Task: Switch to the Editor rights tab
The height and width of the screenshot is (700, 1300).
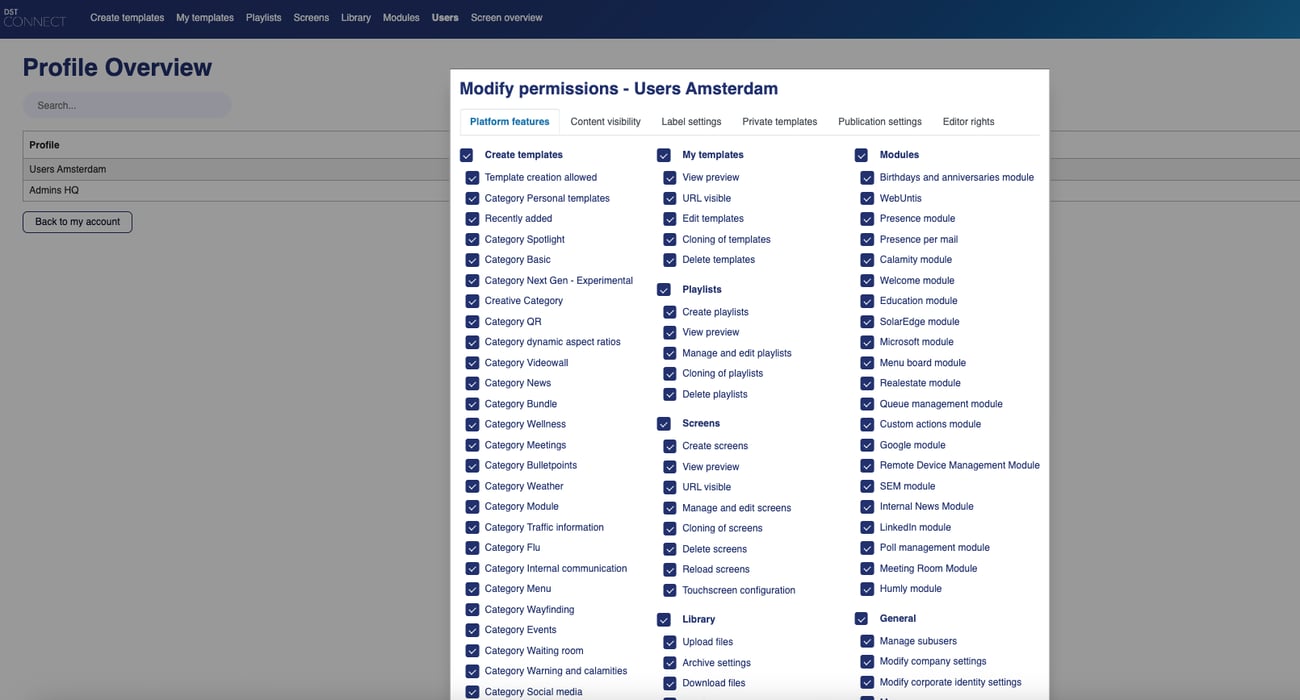Action: tap(968, 122)
